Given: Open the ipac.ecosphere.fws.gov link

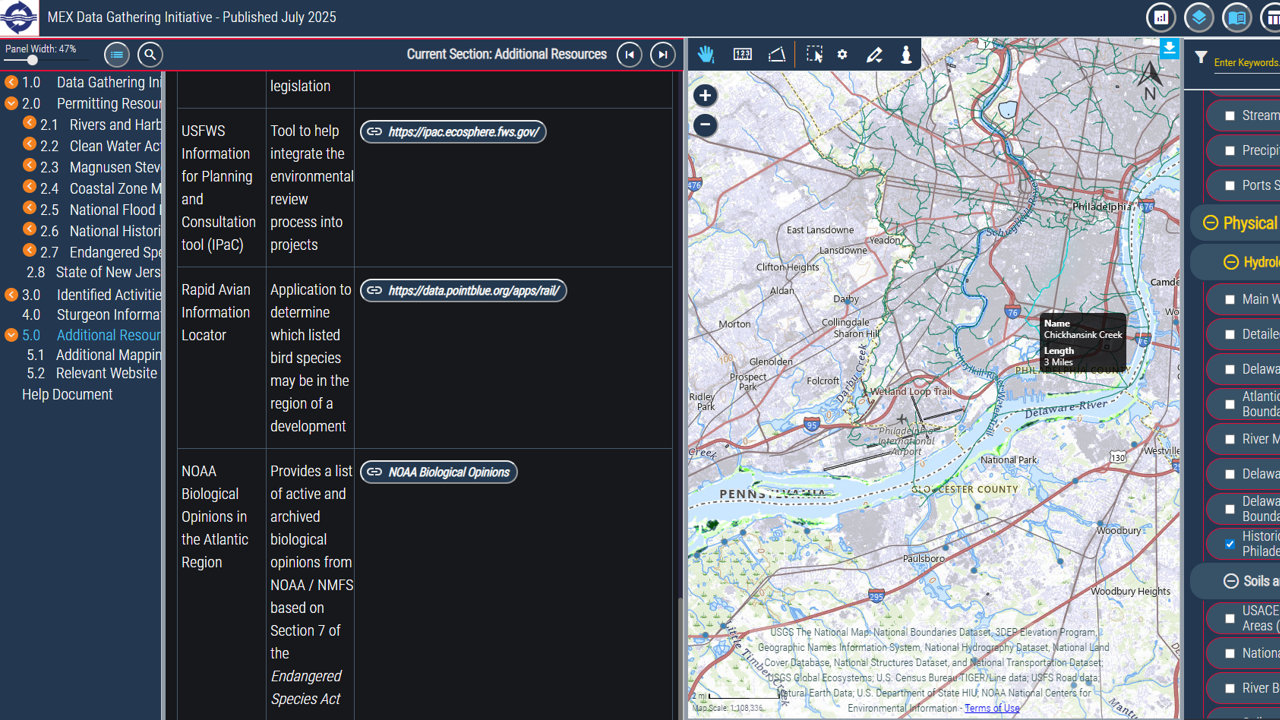Looking at the screenshot, I should click(x=453, y=132).
